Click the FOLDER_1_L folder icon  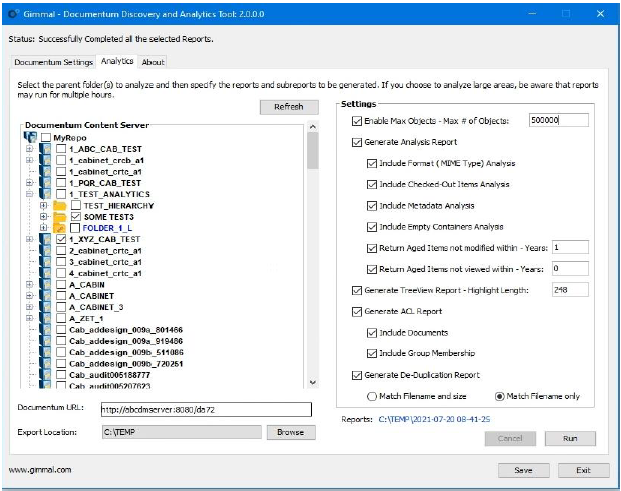(59, 228)
